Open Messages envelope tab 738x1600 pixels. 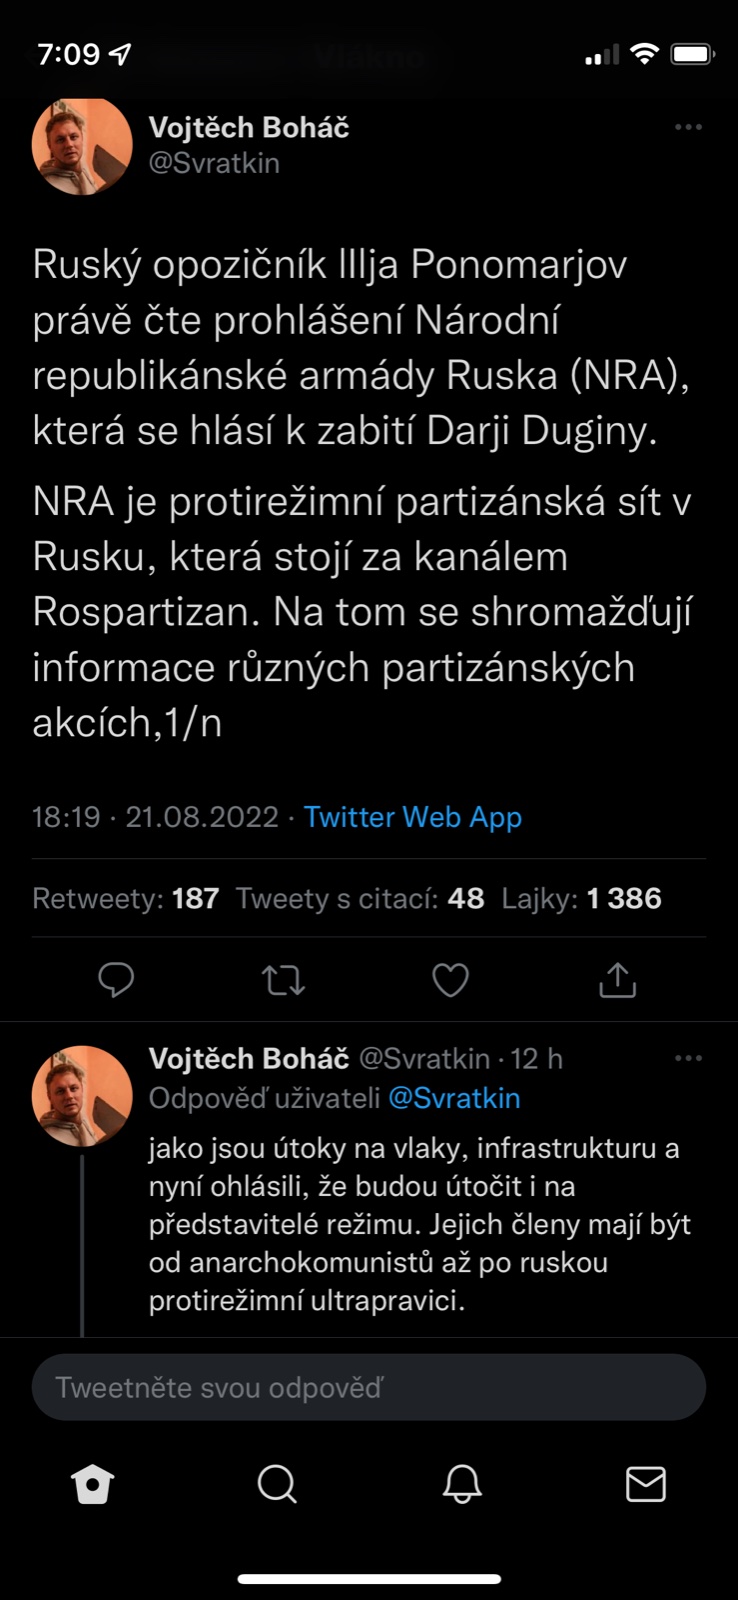coord(645,1484)
